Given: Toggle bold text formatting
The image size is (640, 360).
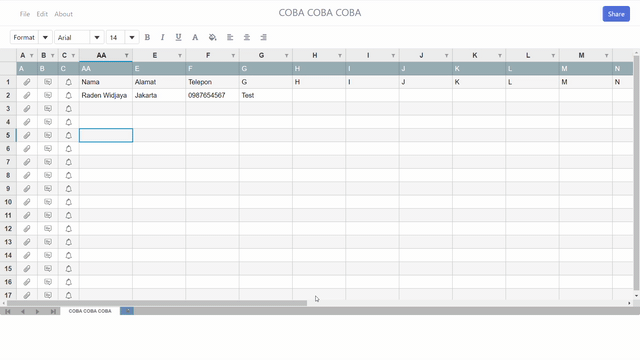Looking at the screenshot, I should [147, 37].
